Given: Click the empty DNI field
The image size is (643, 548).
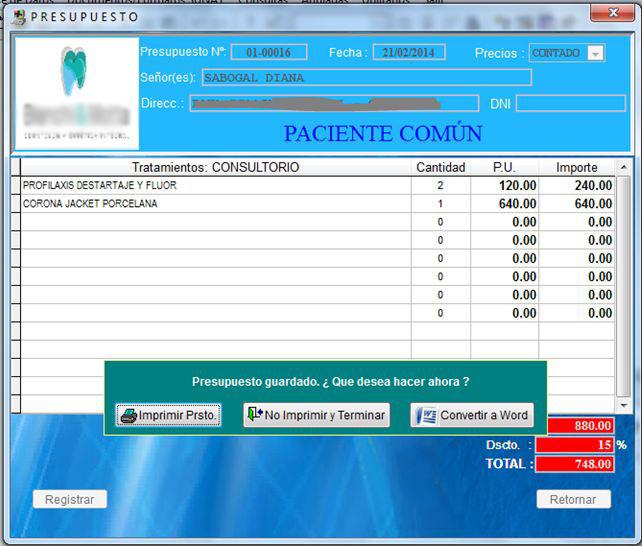Looking at the screenshot, I should [x=571, y=103].
